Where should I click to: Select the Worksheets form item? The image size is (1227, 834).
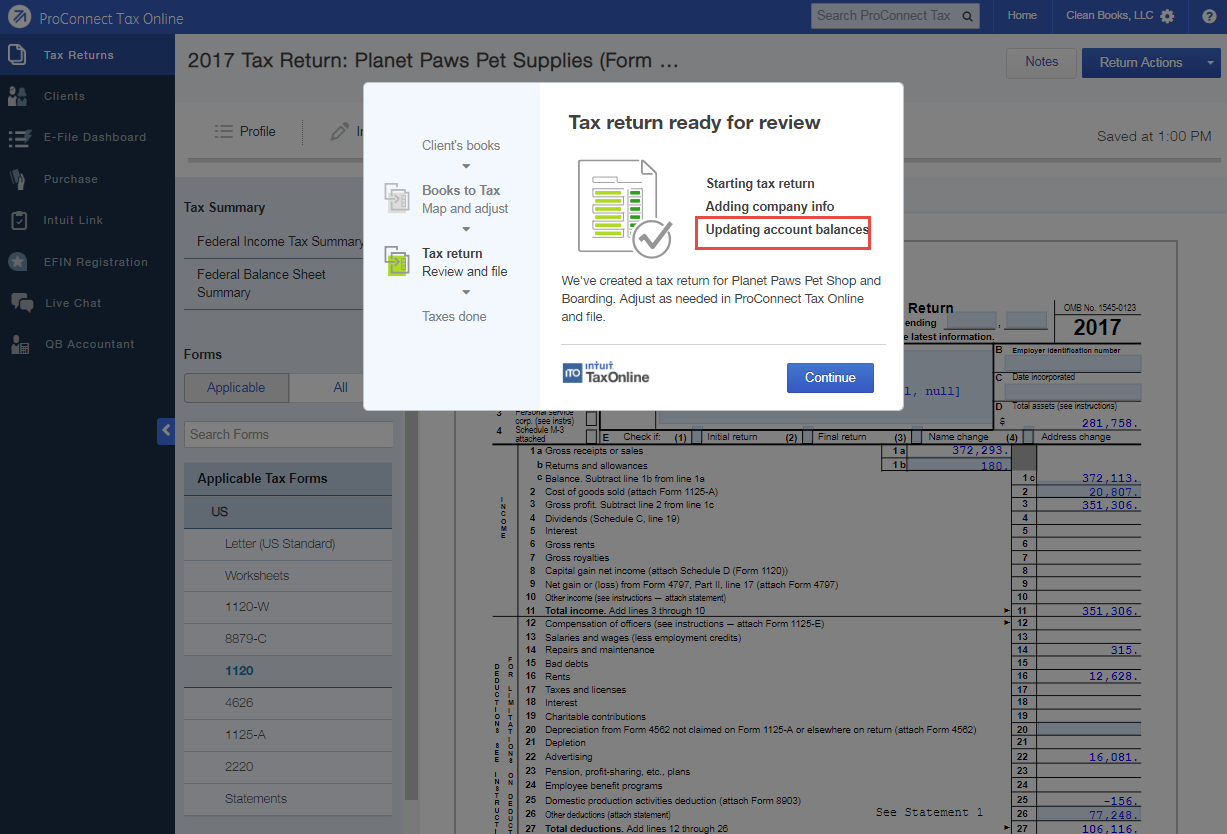pos(288,576)
